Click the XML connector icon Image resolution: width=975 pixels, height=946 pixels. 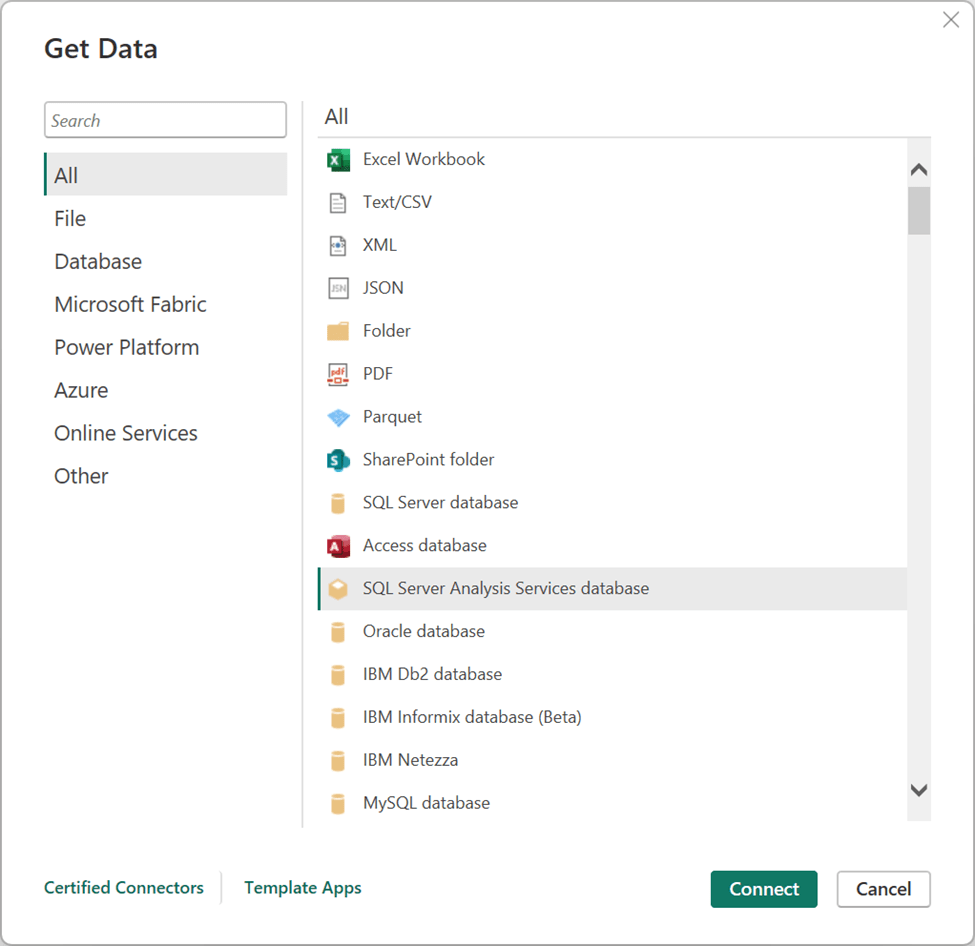338,245
